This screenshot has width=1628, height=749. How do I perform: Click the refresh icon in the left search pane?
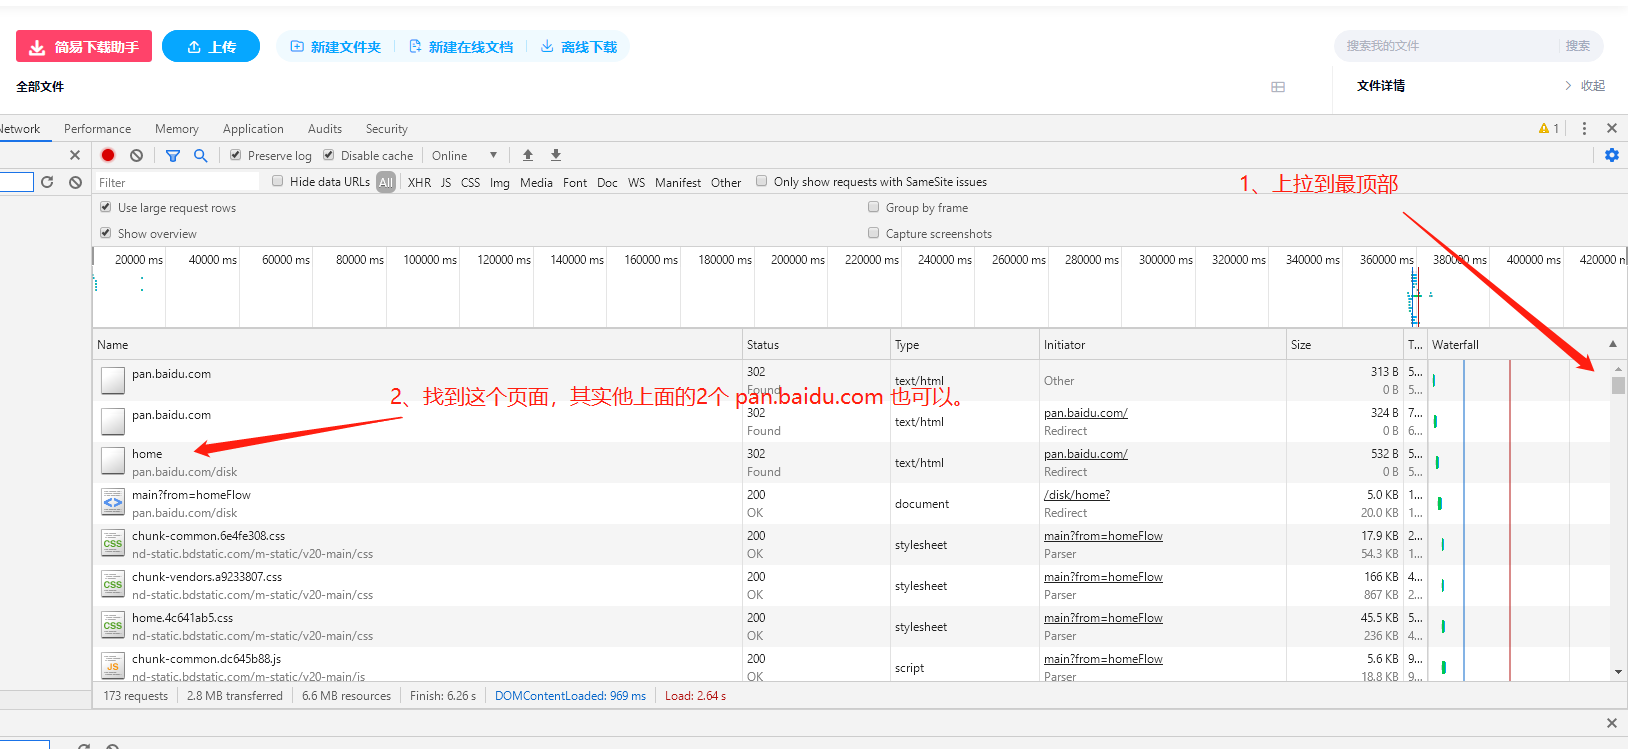[47, 182]
